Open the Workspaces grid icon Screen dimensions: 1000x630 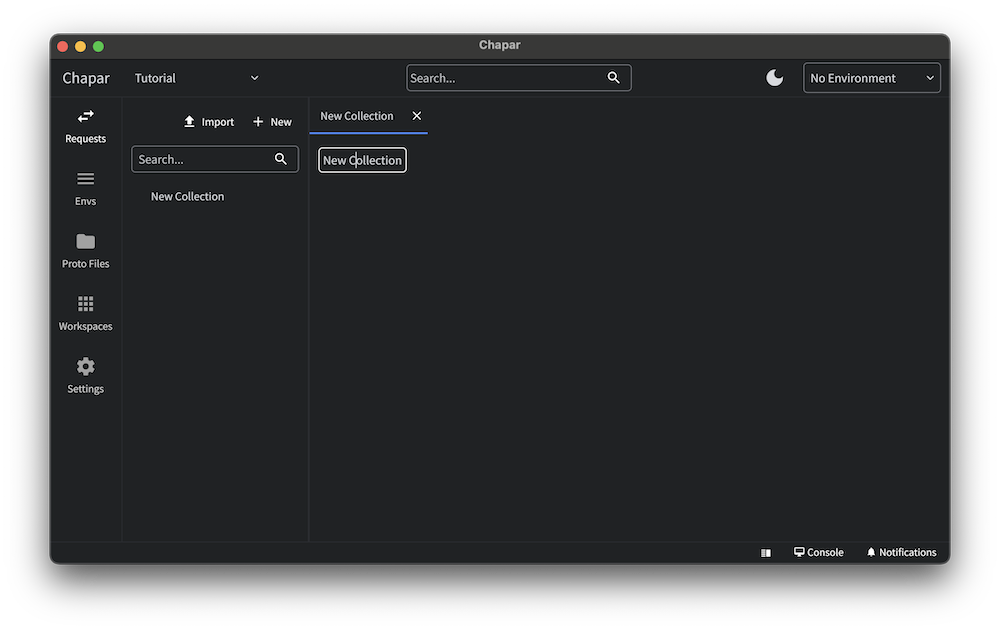(86, 304)
